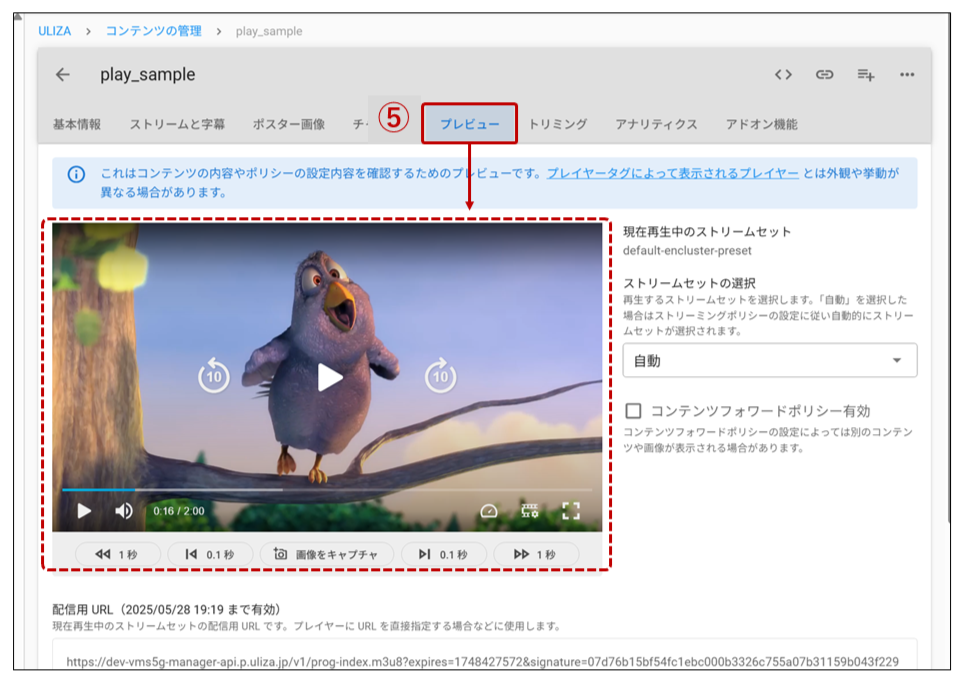Image resolution: width=962 pixels, height=677 pixels.
Task: Switch to the ポスター画像 tab
Action: click(x=289, y=125)
